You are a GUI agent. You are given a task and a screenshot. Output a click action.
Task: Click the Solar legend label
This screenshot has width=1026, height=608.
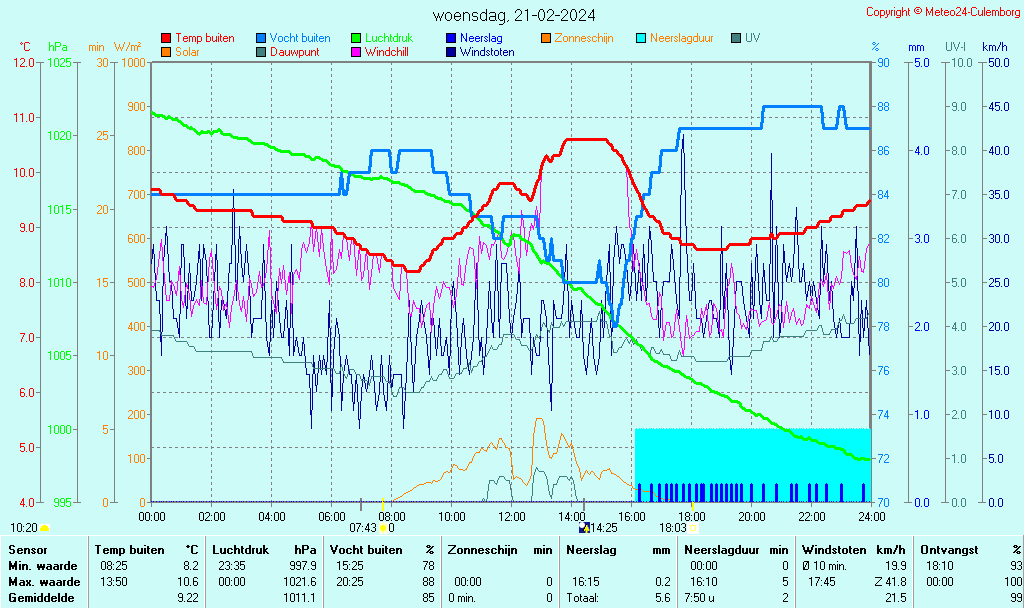(187, 52)
